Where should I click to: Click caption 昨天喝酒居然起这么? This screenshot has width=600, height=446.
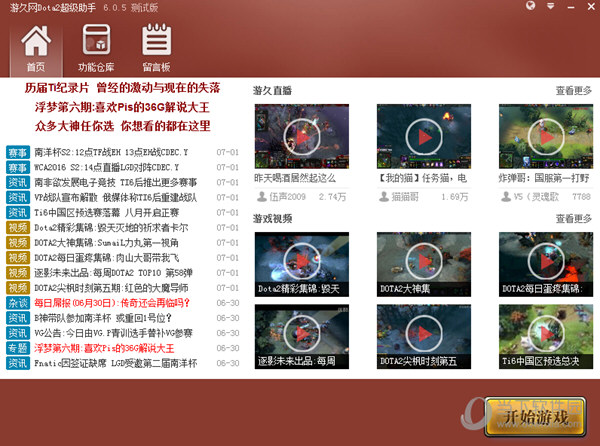(295, 178)
